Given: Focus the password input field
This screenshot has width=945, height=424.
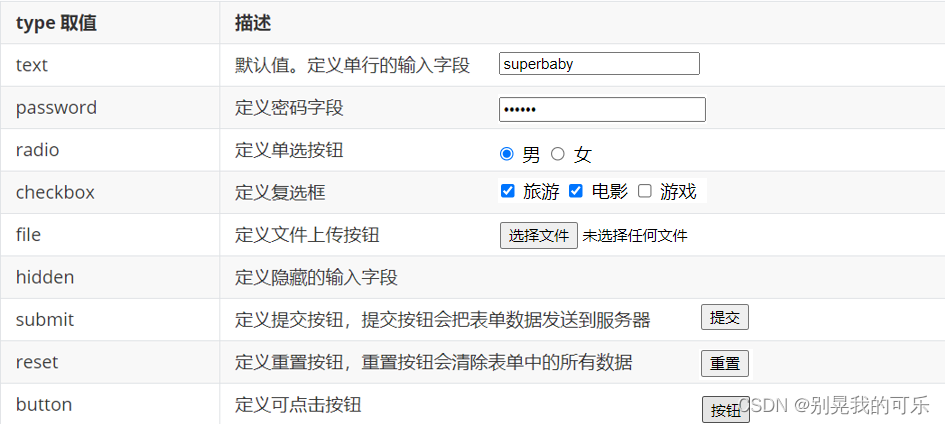Looking at the screenshot, I should pos(602,110).
